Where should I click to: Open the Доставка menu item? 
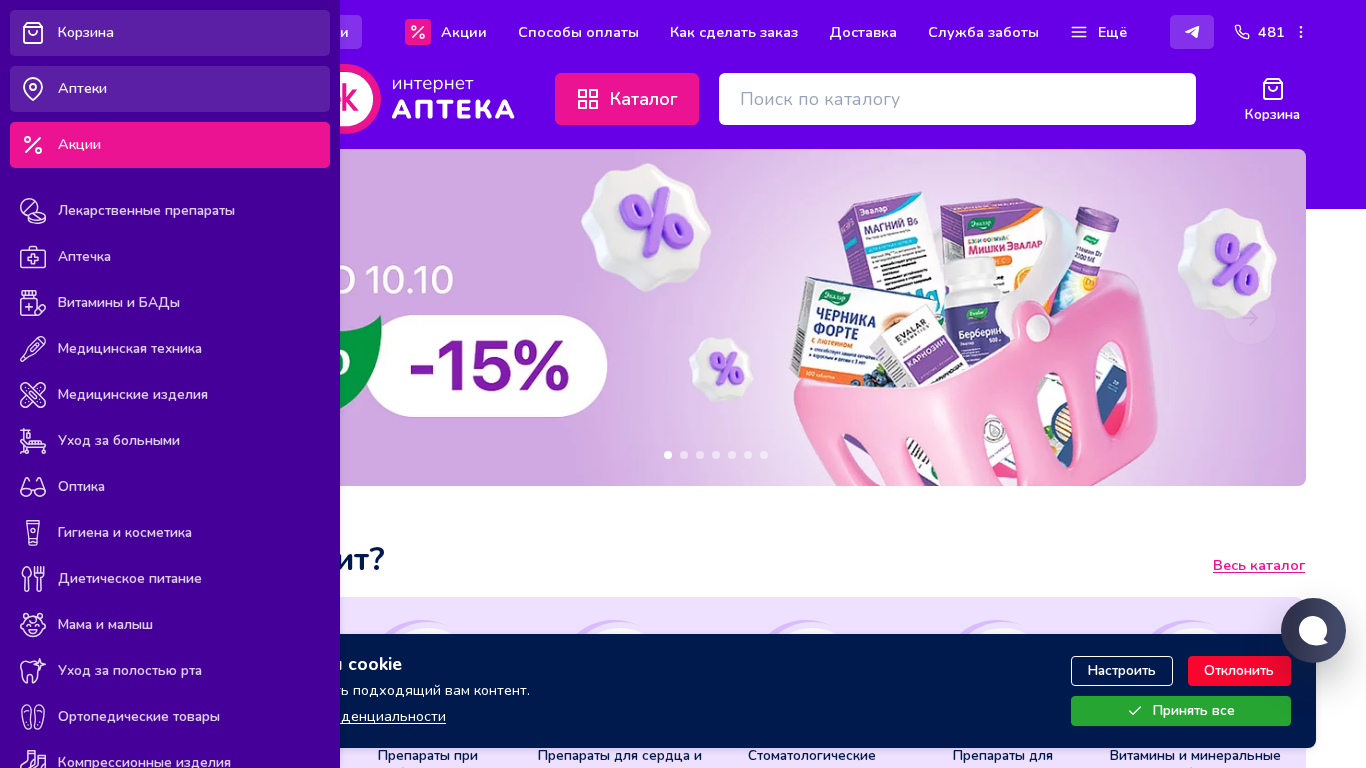pyautogui.click(x=863, y=32)
